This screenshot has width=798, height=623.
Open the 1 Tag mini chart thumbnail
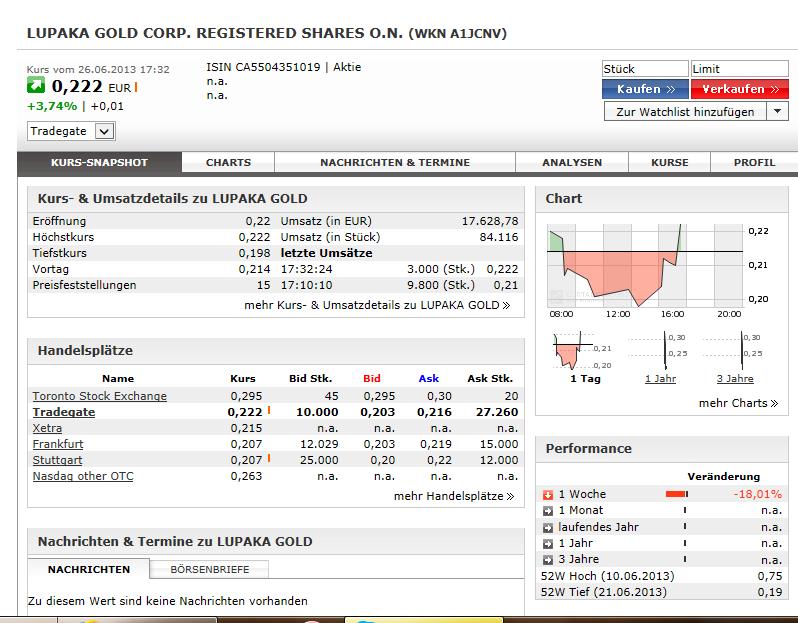pos(585,351)
